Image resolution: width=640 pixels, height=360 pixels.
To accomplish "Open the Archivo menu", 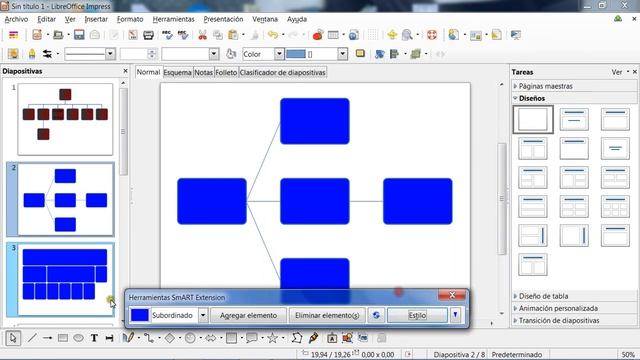I will (16, 19).
